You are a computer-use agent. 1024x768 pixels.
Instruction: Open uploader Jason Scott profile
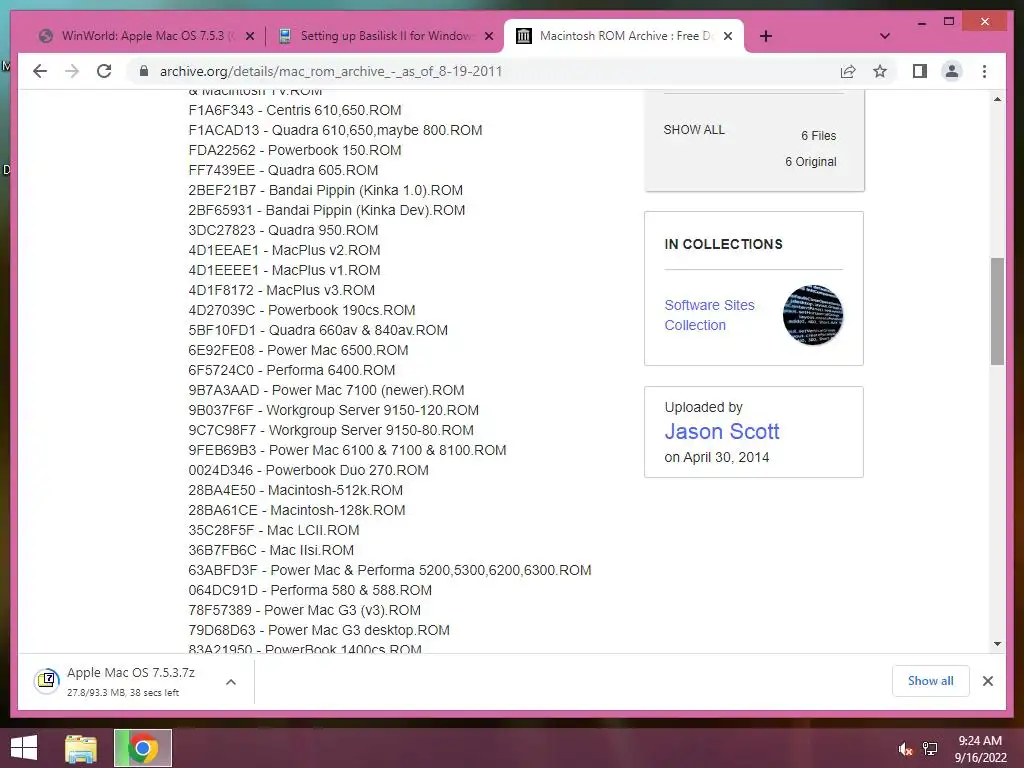722,431
